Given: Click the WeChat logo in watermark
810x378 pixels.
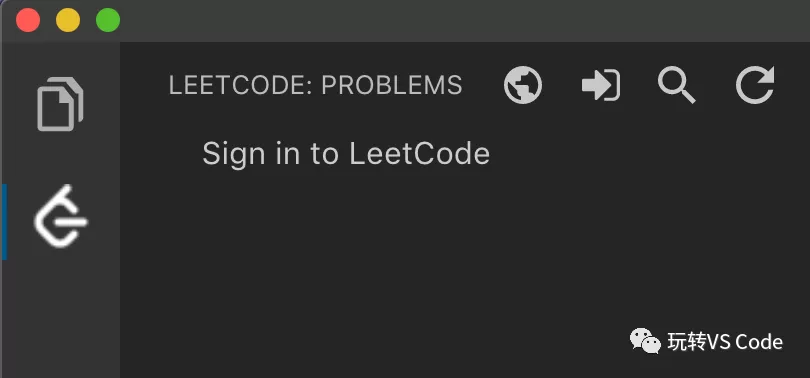Looking at the screenshot, I should (x=645, y=341).
